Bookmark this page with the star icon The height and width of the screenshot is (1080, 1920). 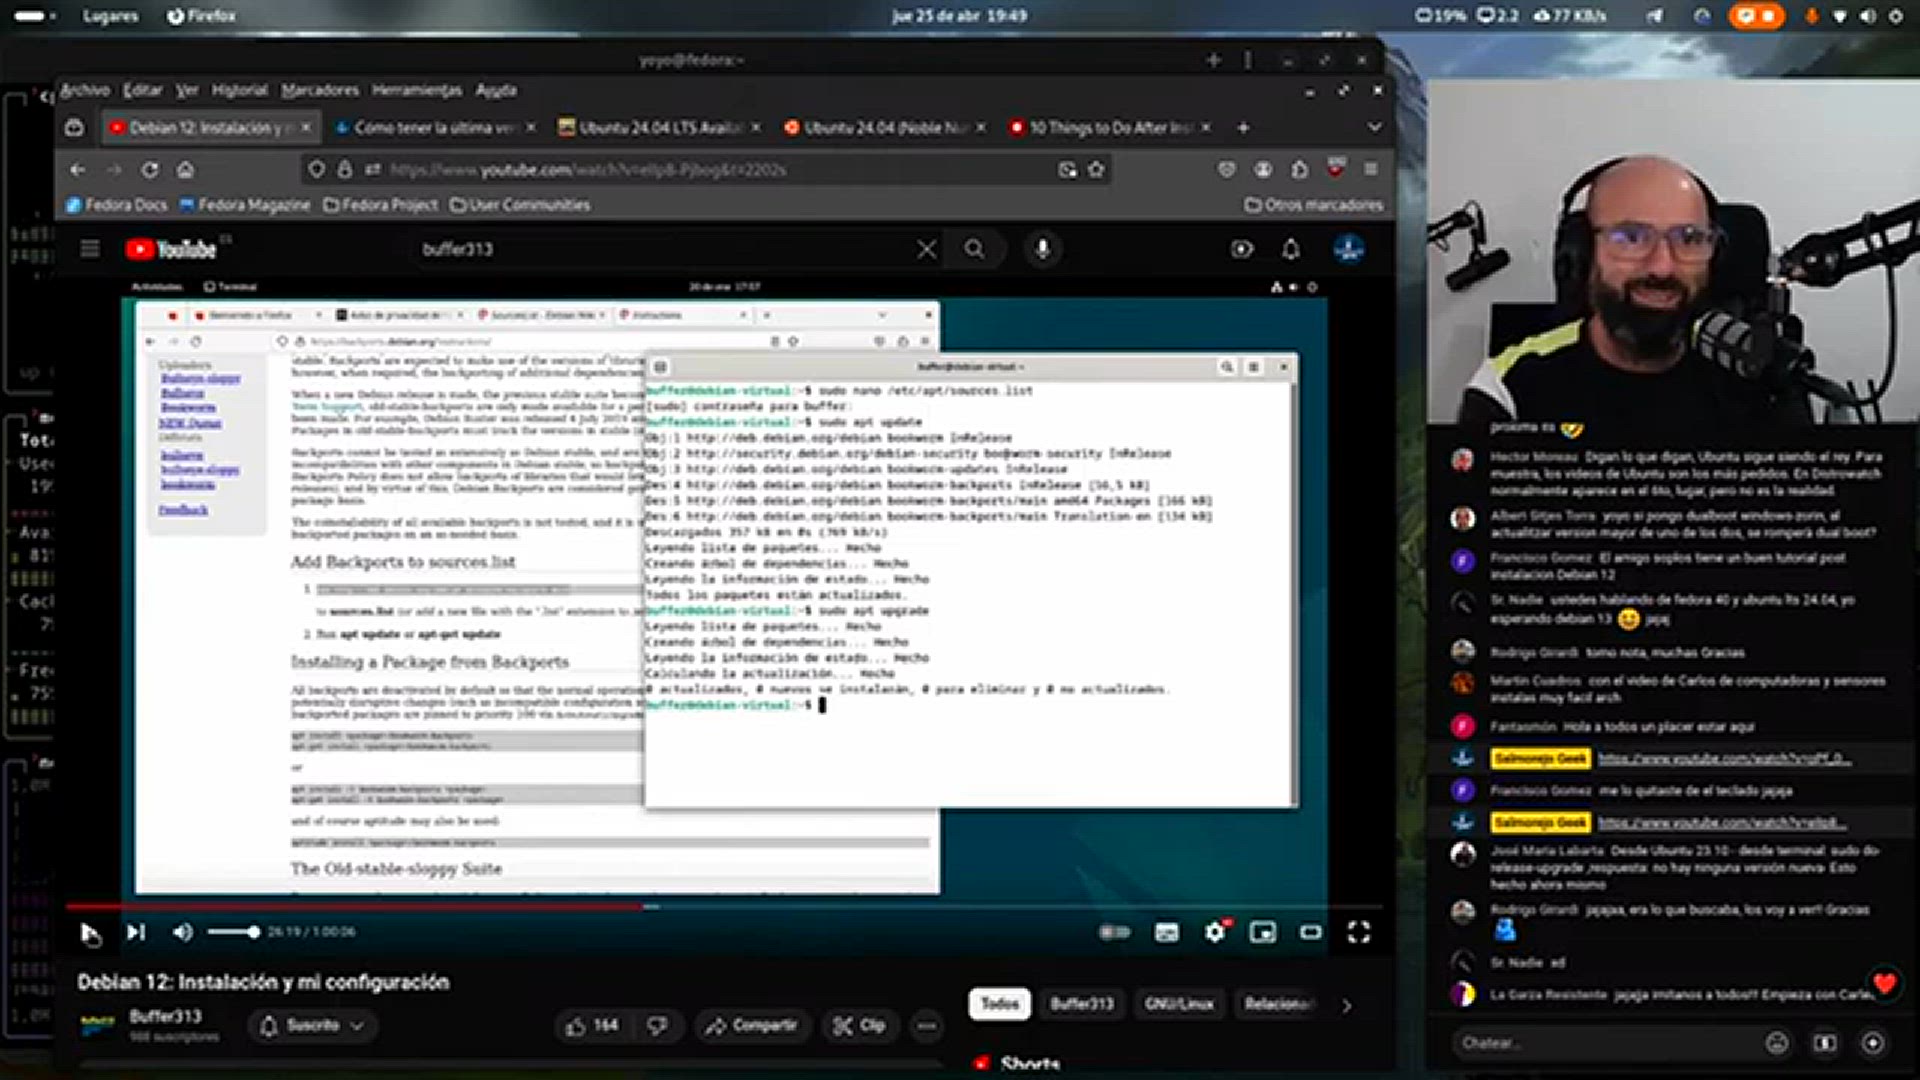[1096, 170]
